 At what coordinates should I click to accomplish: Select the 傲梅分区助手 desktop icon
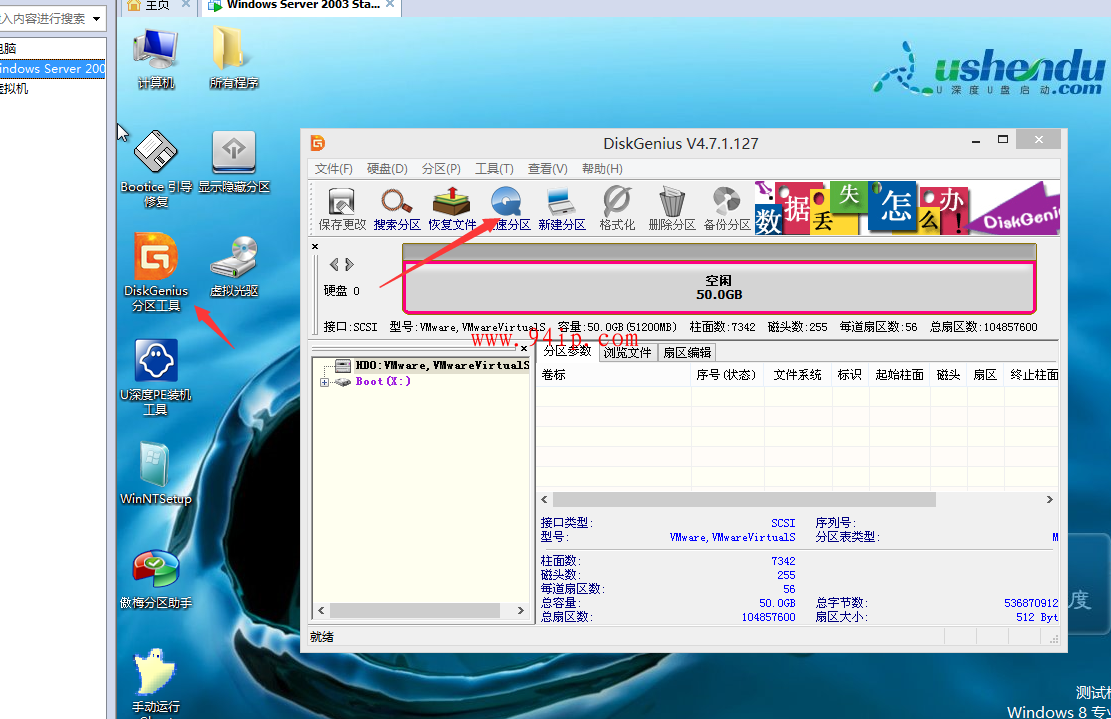point(156,579)
